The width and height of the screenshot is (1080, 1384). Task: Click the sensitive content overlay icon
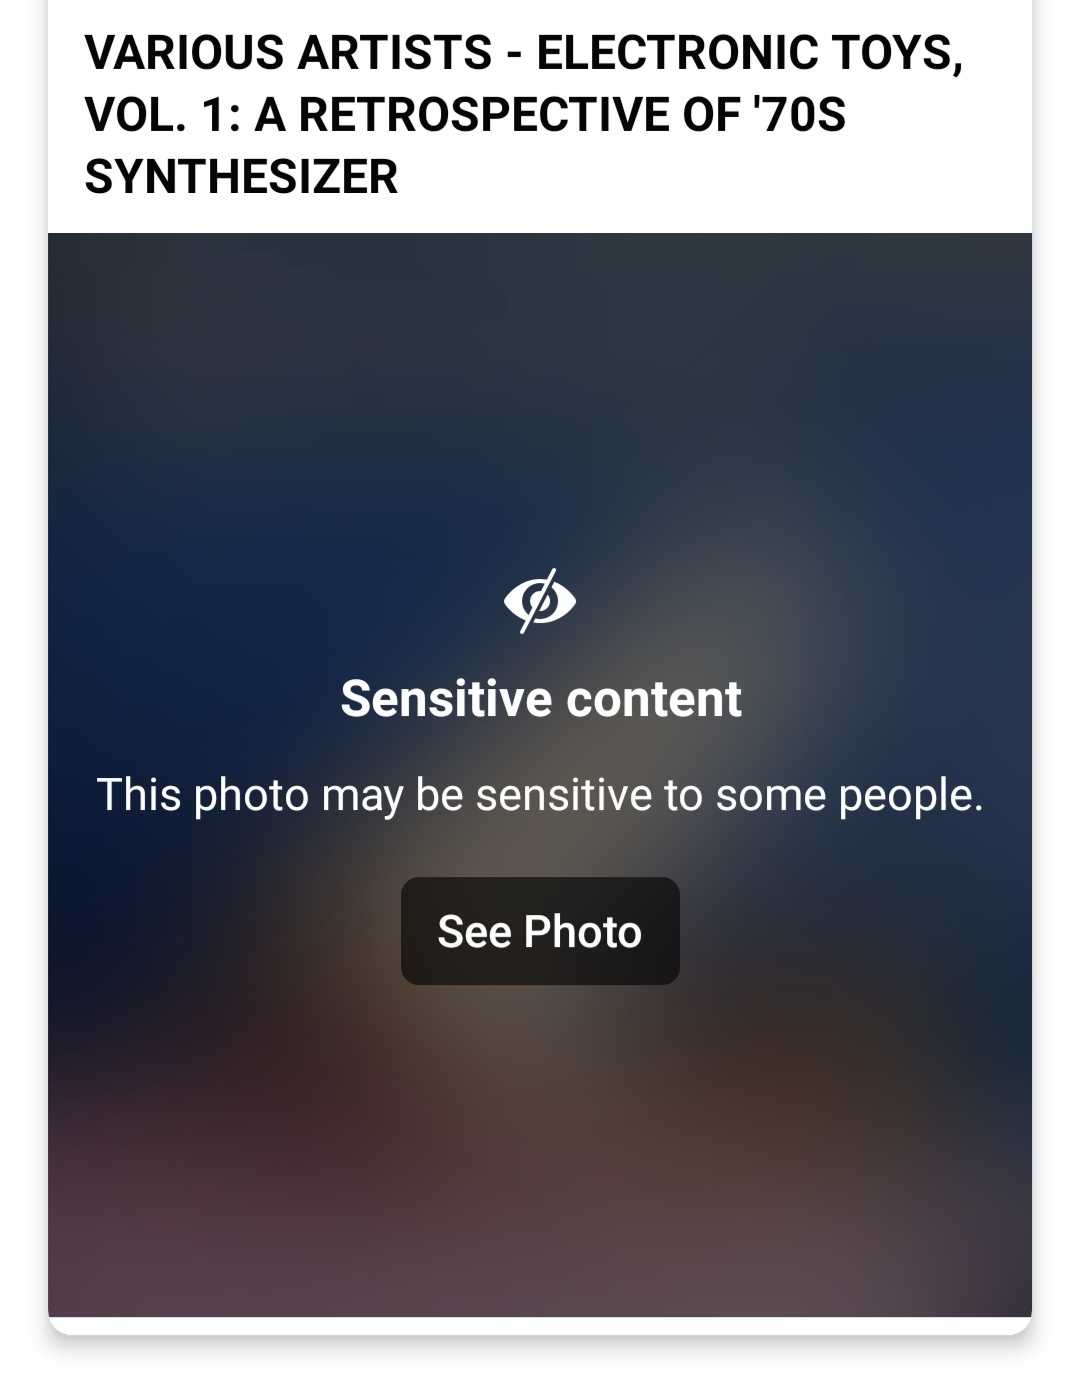540,601
